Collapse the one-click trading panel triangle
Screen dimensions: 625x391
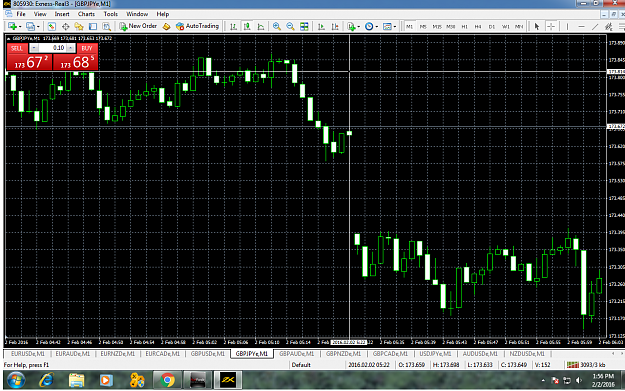pos(8,39)
